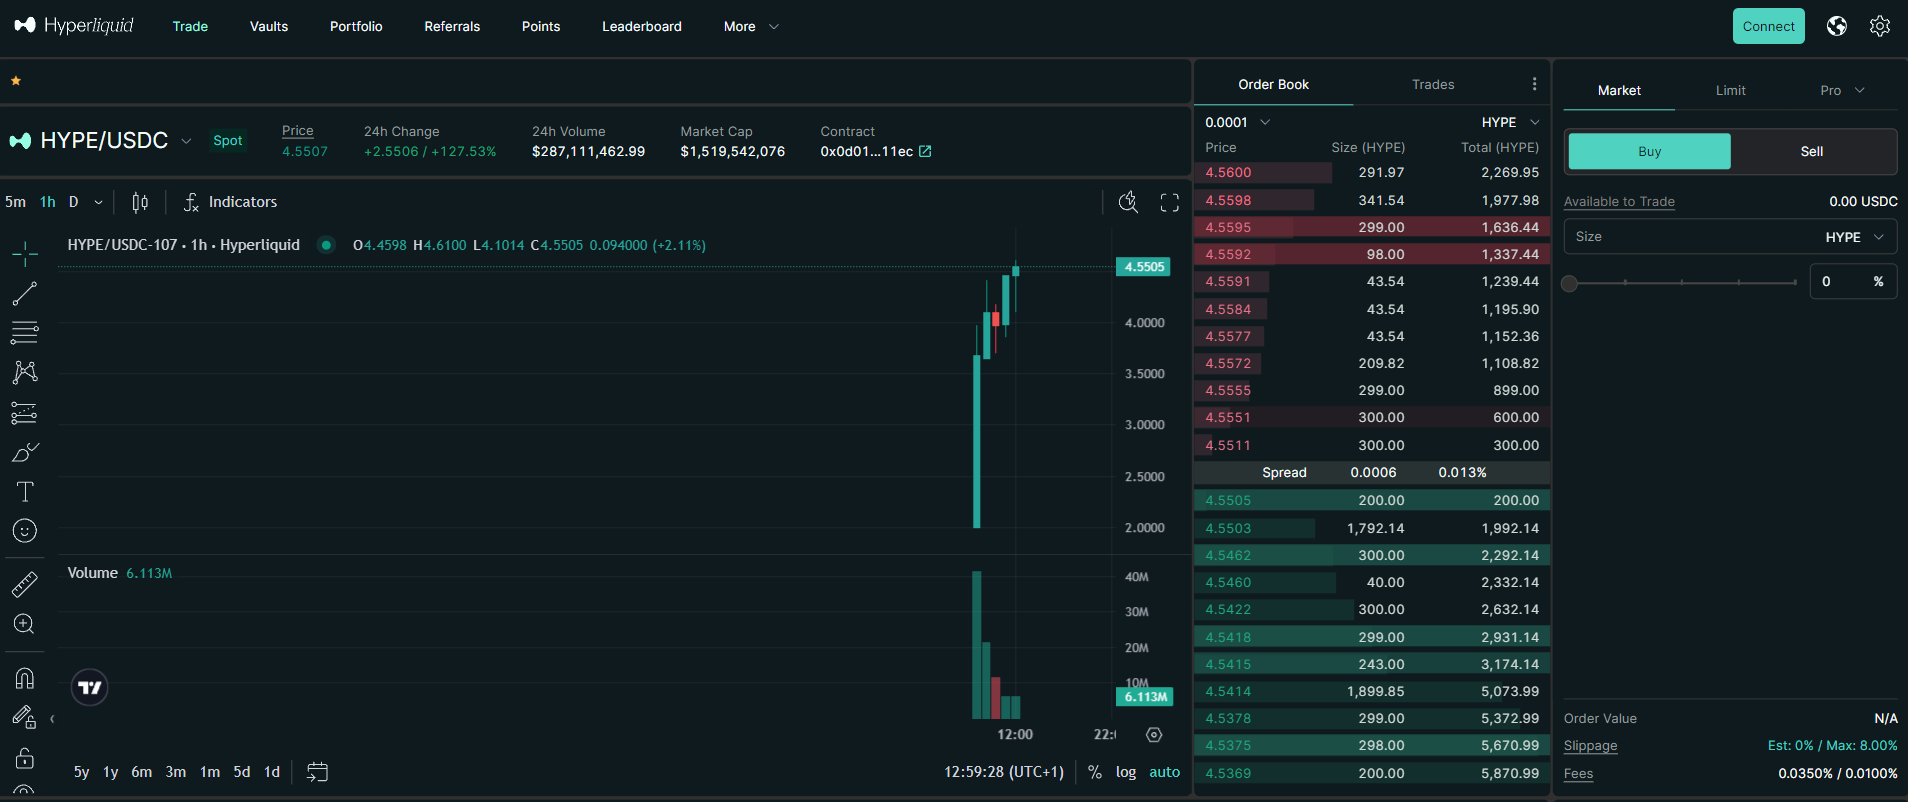
Task: Open the settings gear in header
Action: tap(1880, 26)
